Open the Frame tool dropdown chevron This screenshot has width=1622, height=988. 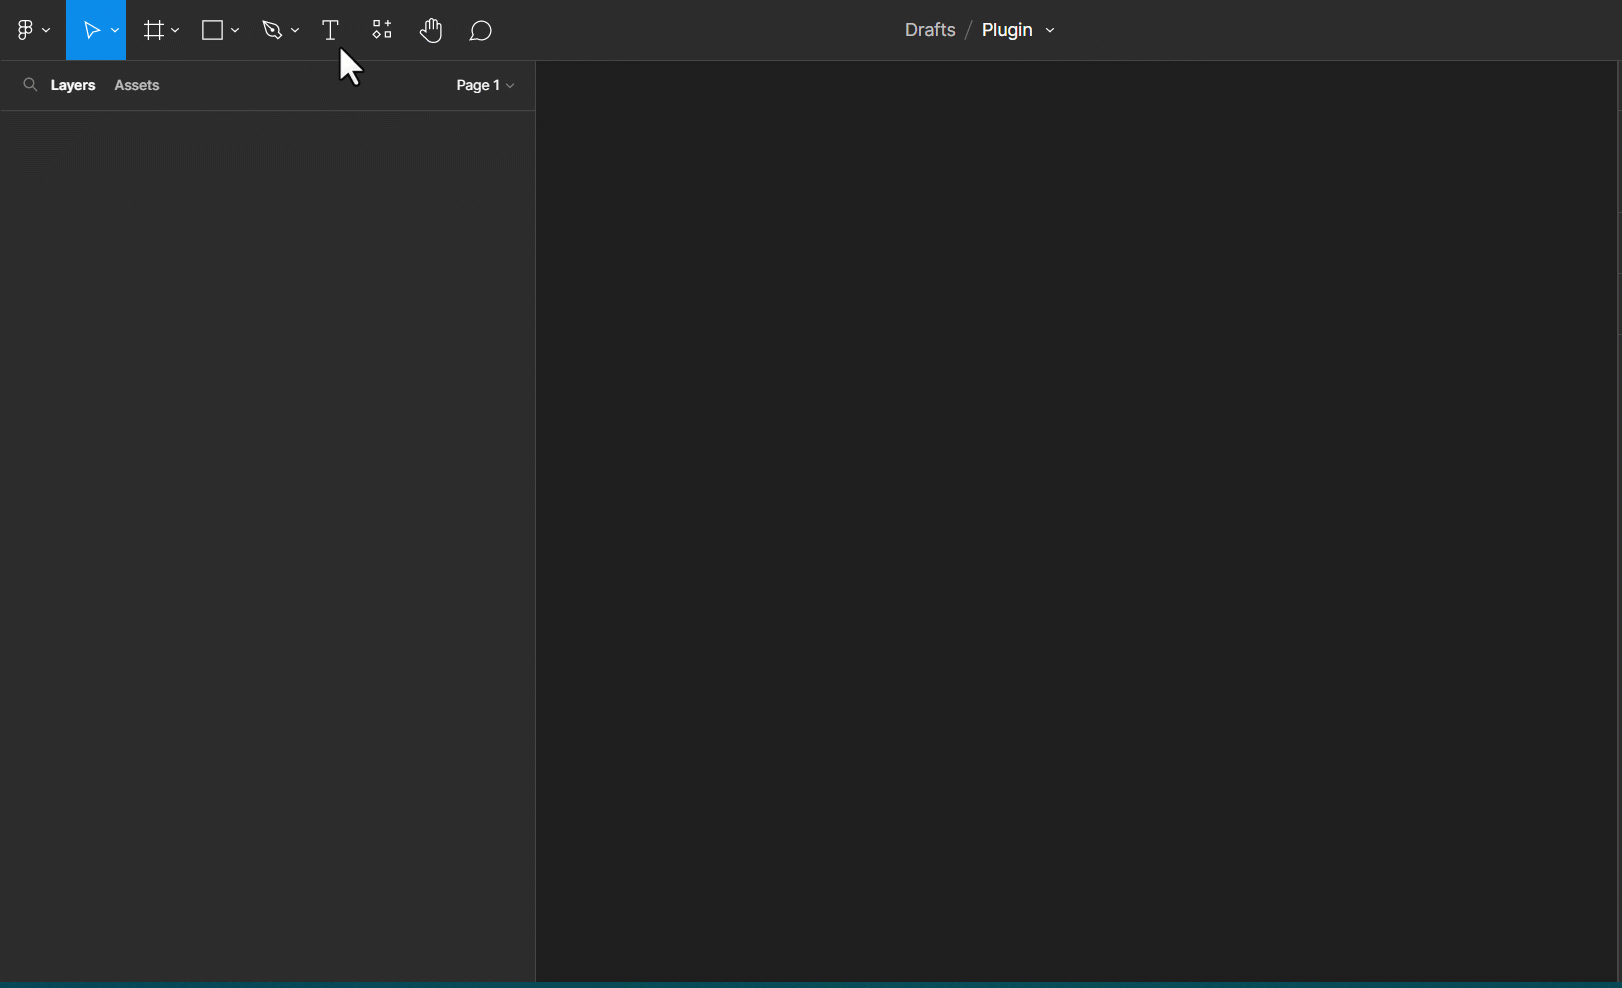176,29
